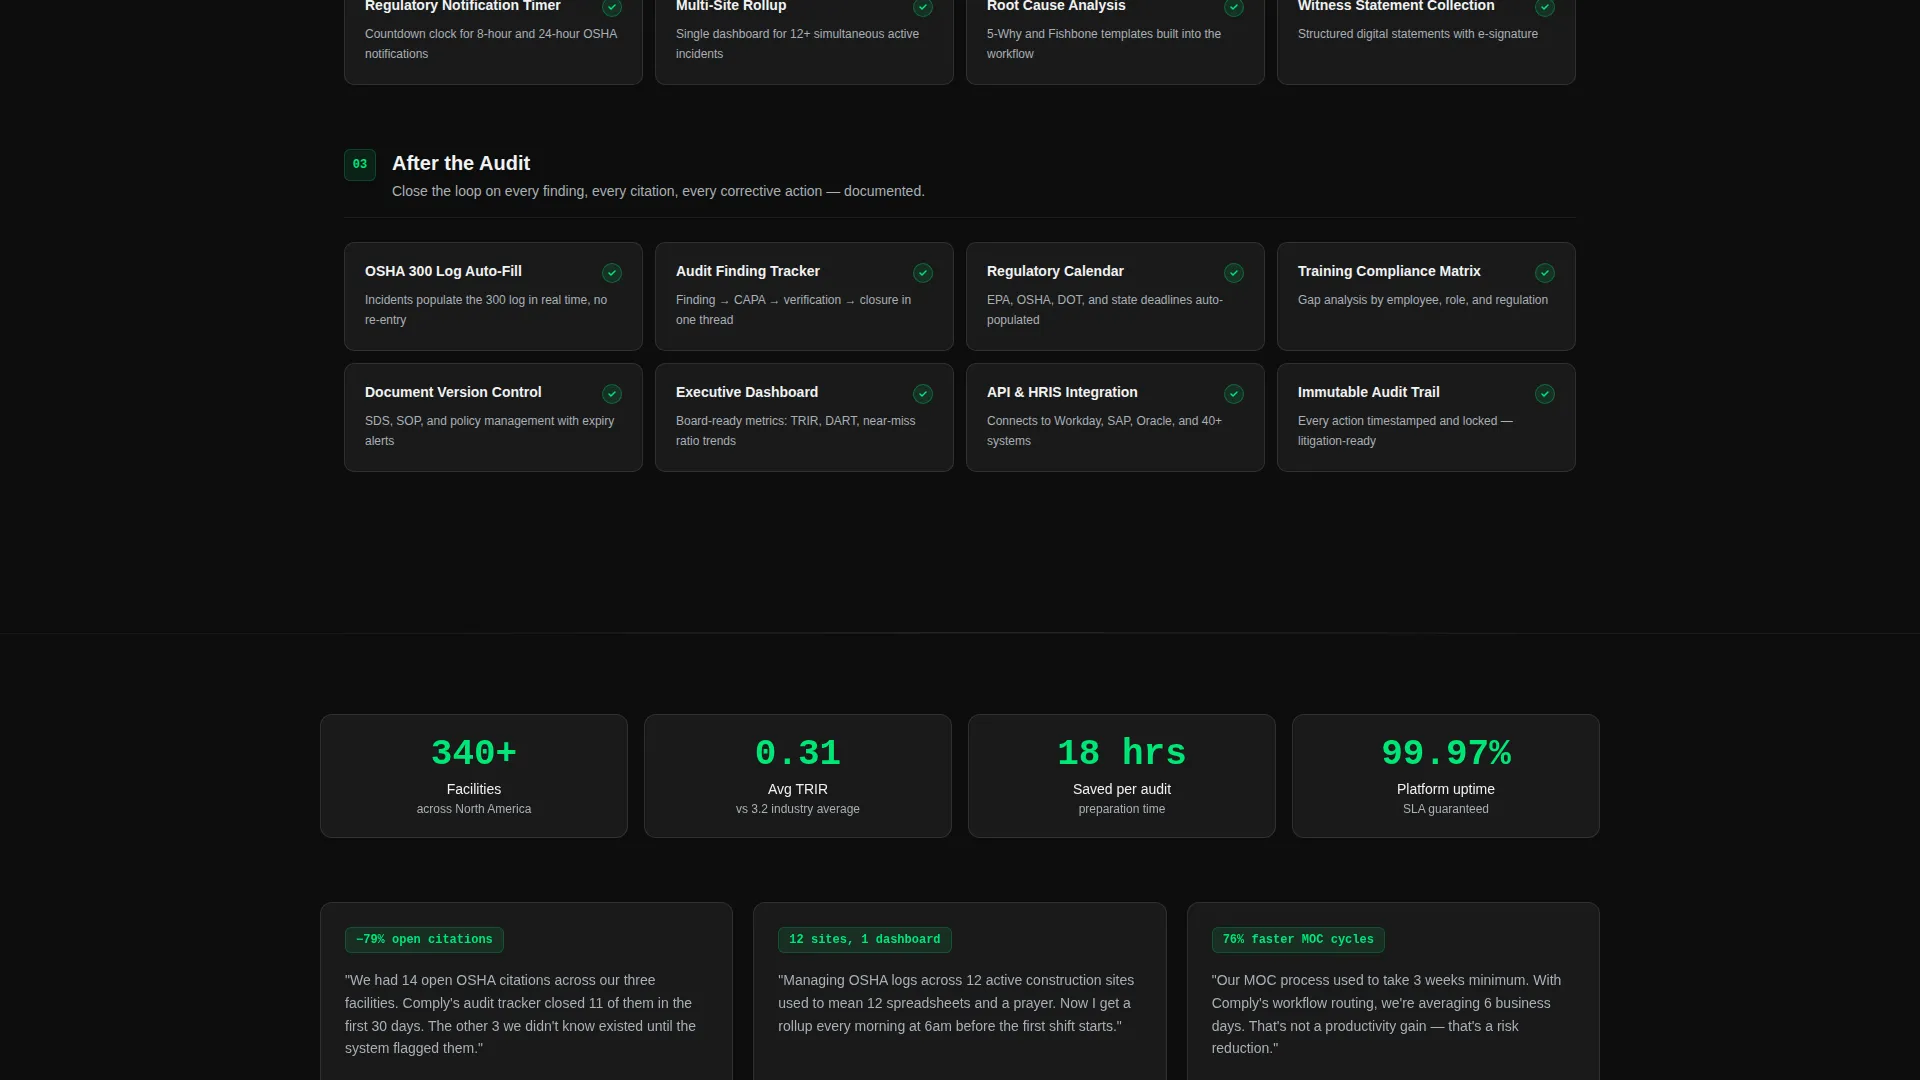
Task: Click the checkmark icon on Document Version Control card
Action: (x=612, y=394)
